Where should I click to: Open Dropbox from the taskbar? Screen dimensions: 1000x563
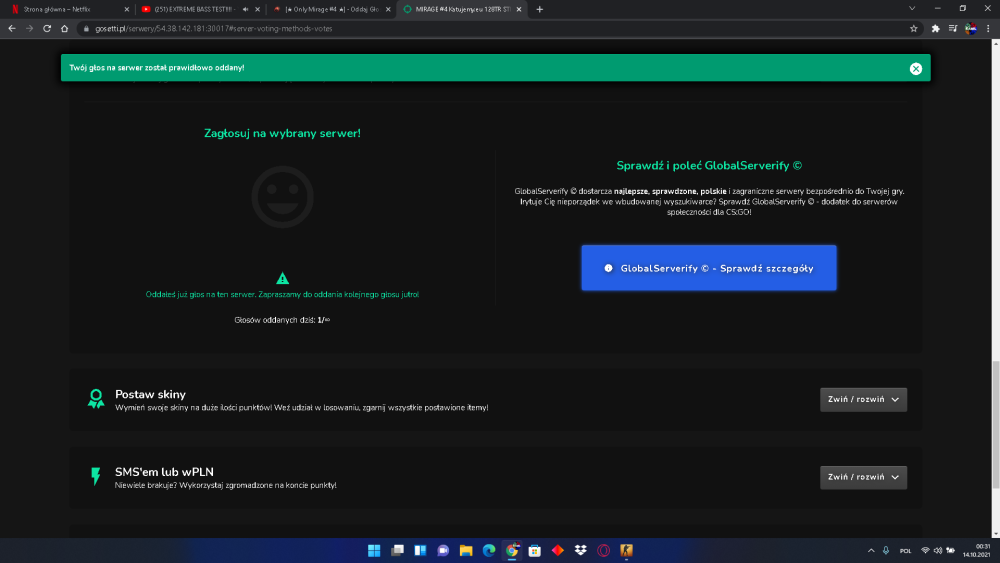click(580, 550)
